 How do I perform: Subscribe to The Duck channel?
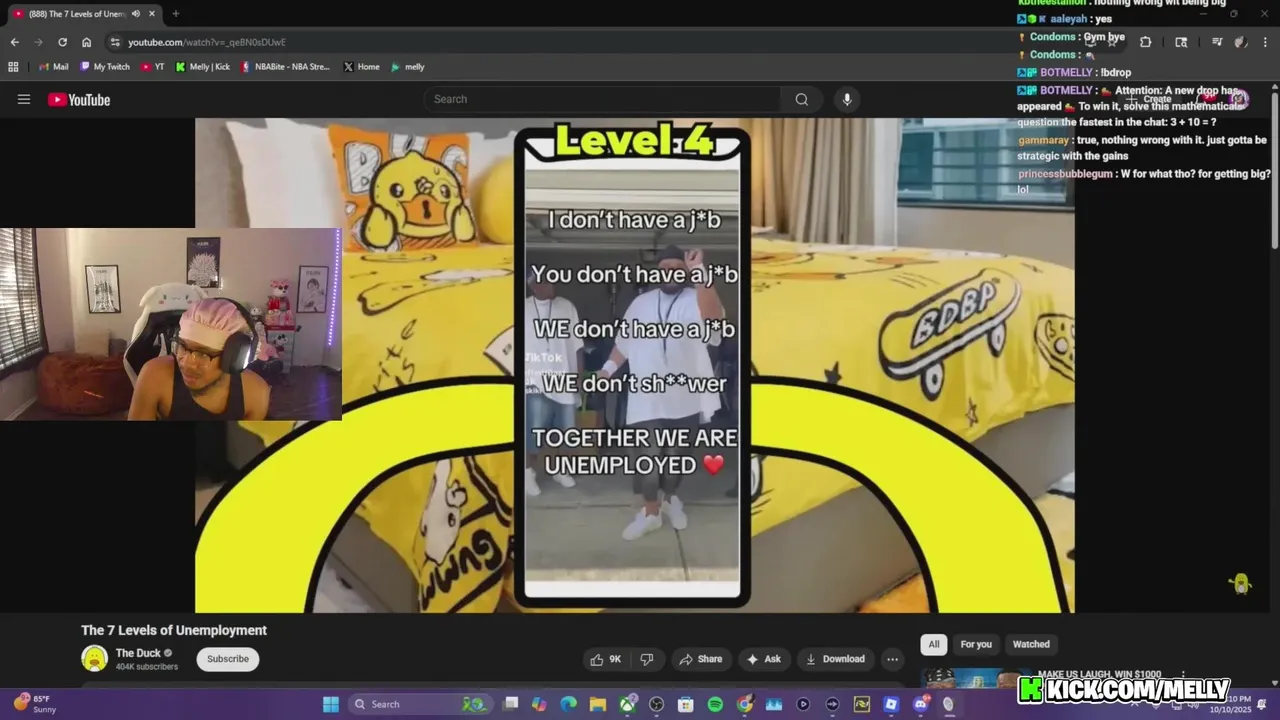pyautogui.click(x=228, y=659)
